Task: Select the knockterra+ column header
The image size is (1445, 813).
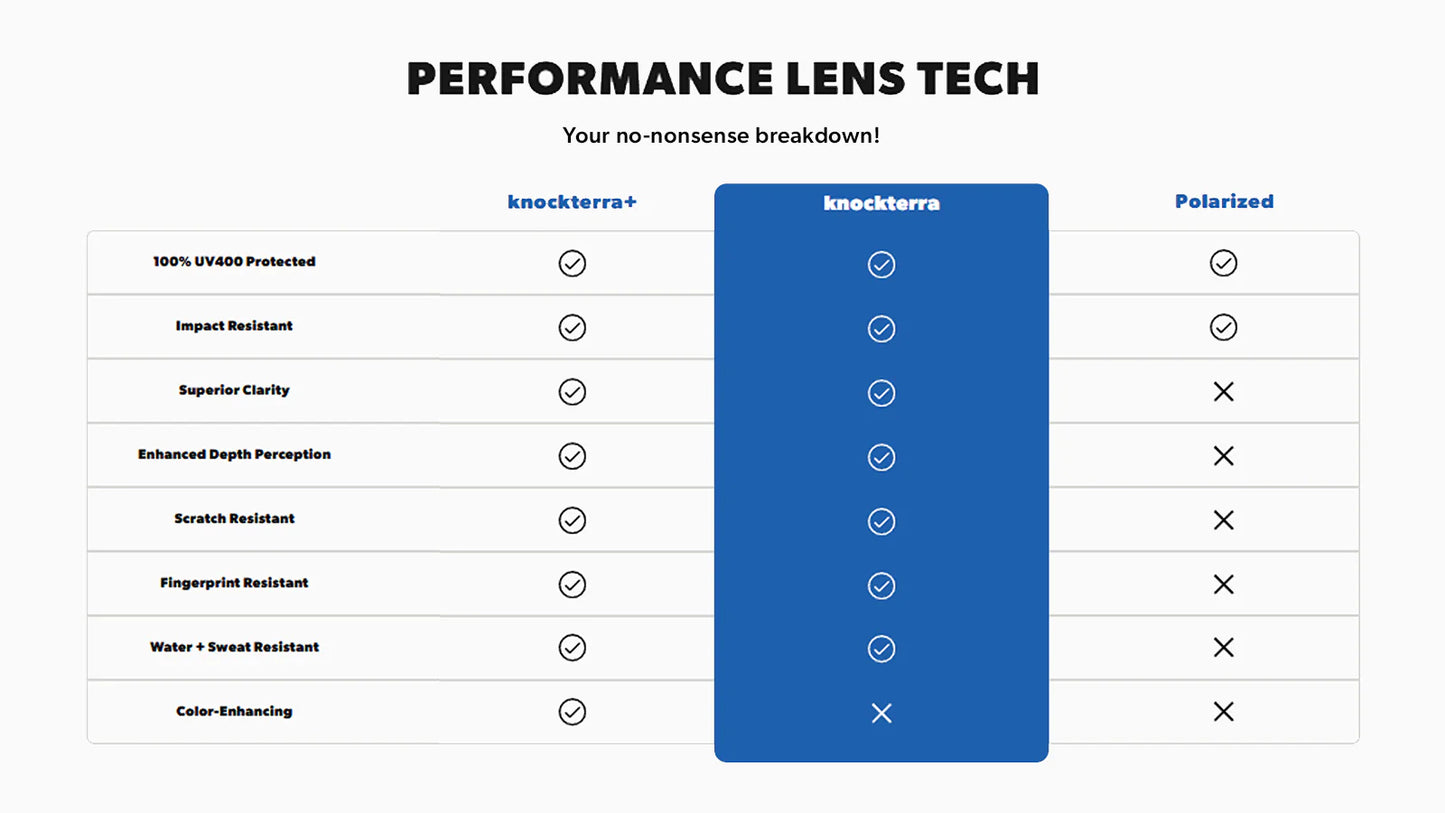Action: point(572,202)
